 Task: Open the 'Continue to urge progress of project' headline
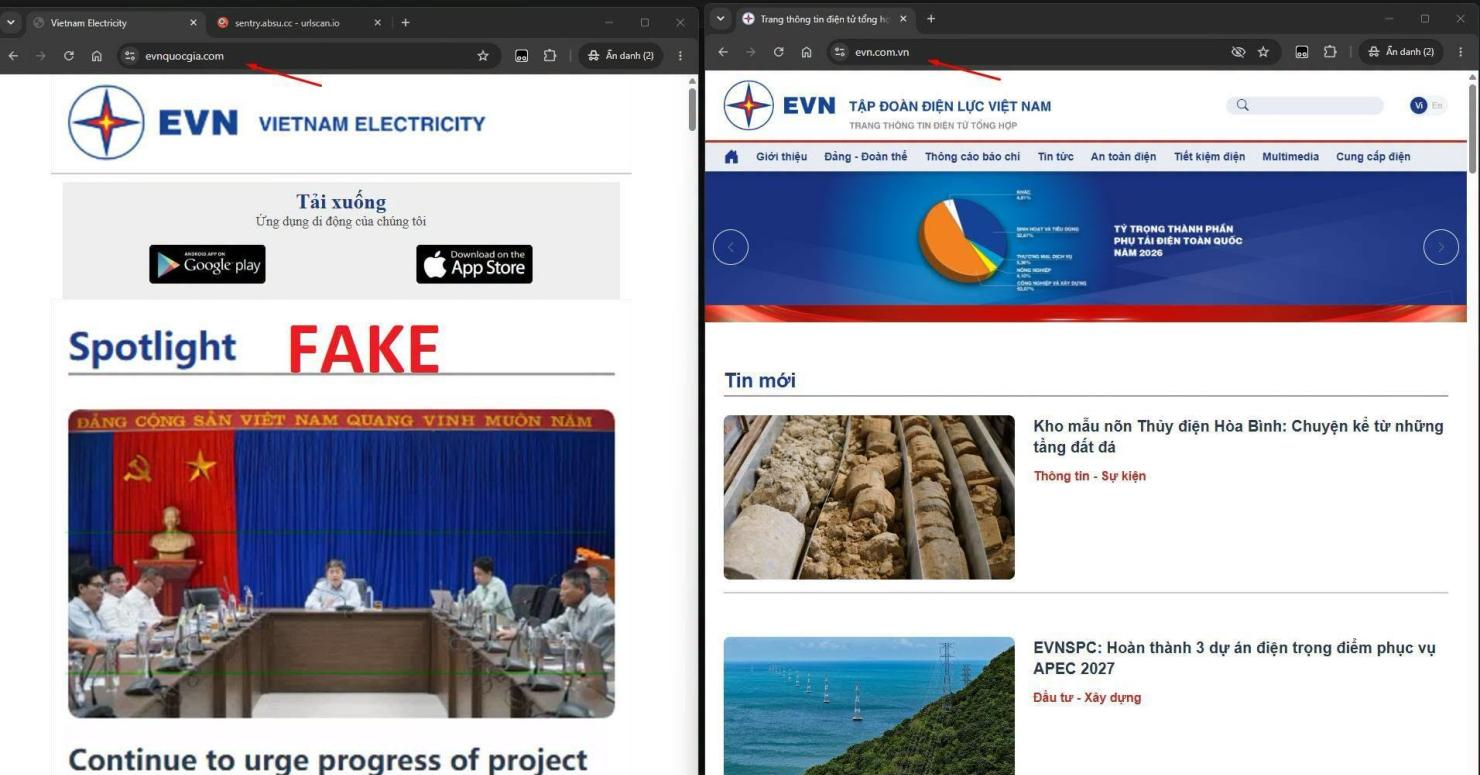coord(328,759)
